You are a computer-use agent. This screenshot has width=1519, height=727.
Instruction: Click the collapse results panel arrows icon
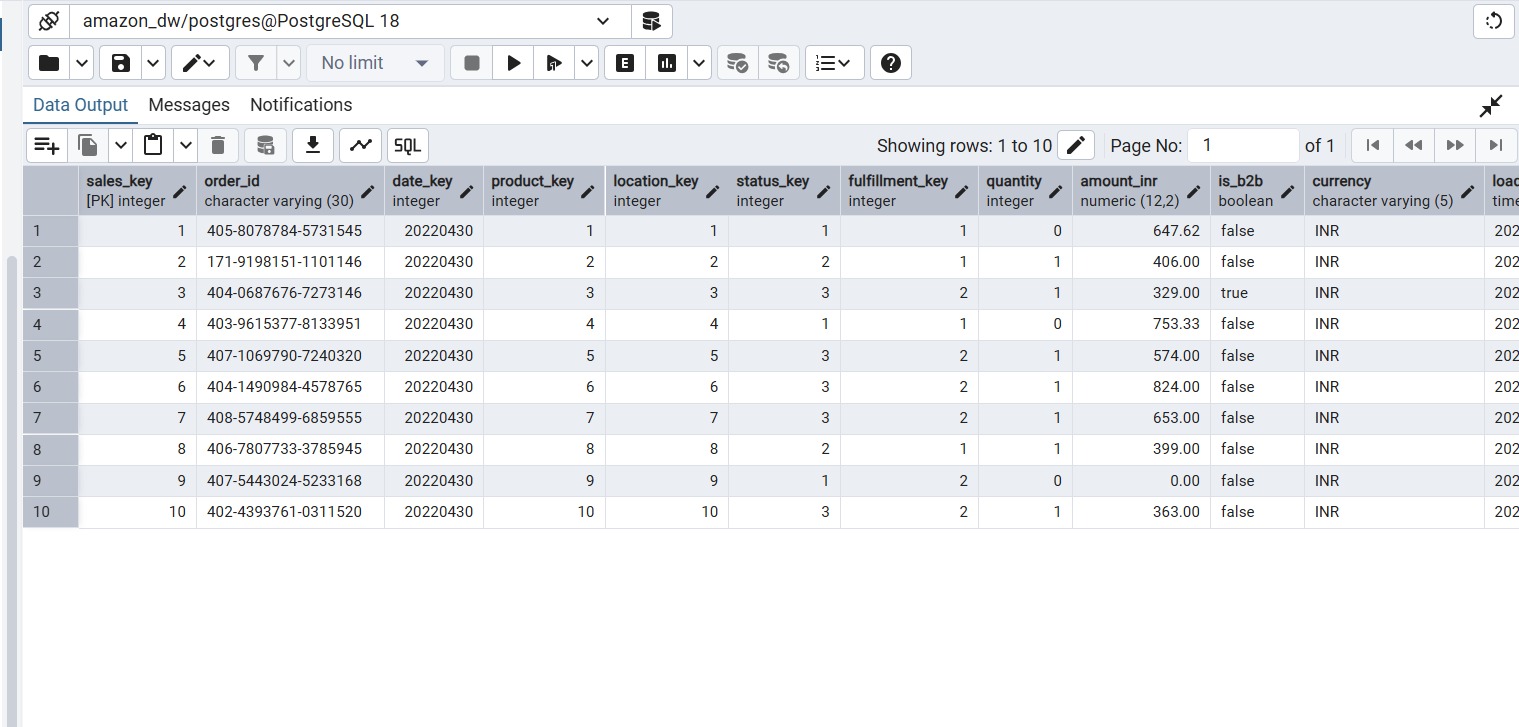click(x=1491, y=106)
